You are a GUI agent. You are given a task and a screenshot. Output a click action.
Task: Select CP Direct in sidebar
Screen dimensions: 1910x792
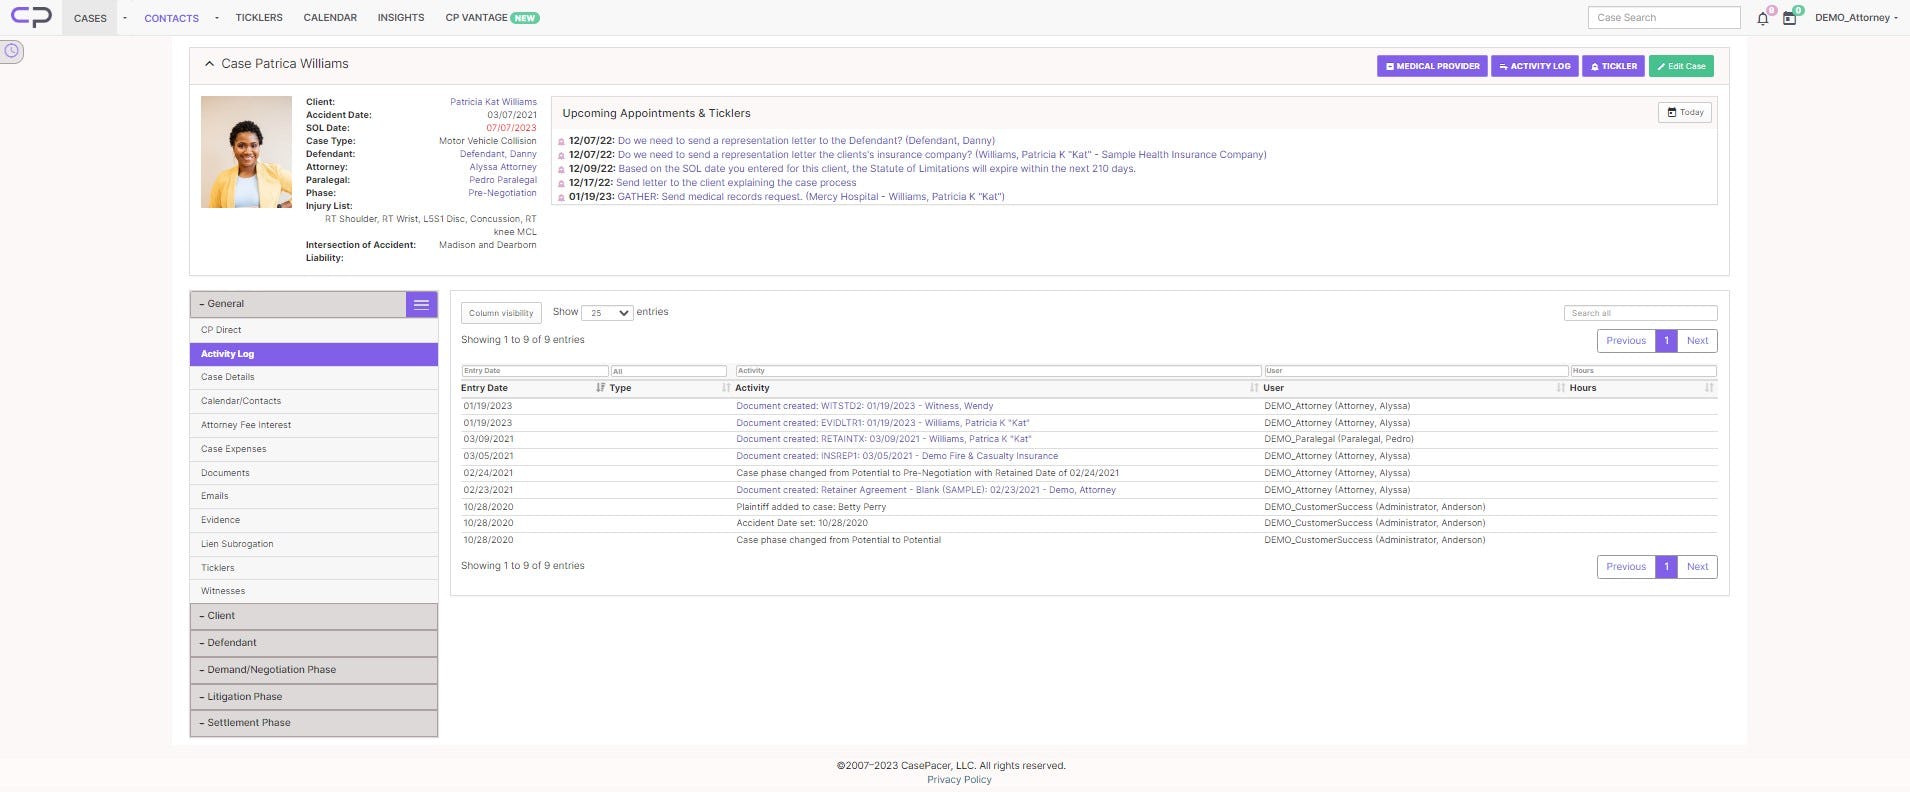click(x=314, y=330)
